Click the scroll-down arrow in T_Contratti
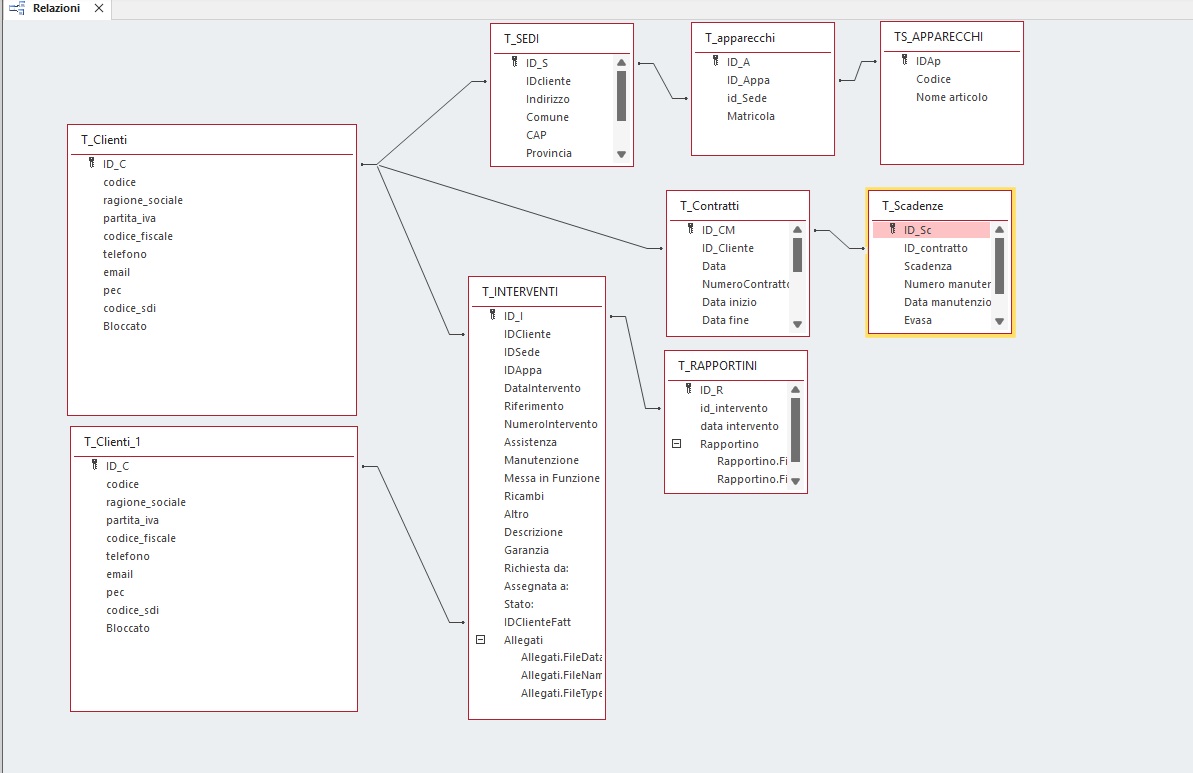 (797, 324)
